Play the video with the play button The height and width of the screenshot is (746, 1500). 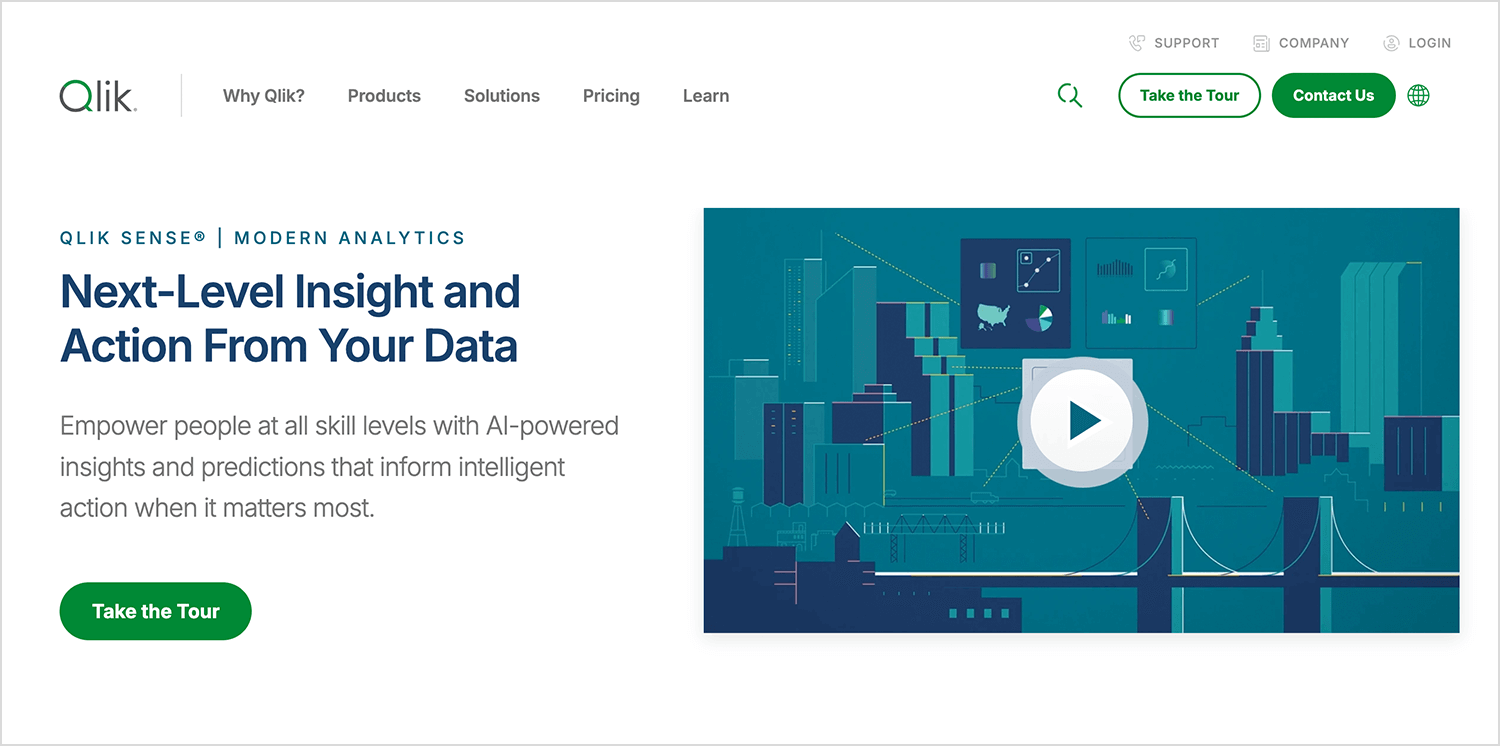coord(1082,421)
